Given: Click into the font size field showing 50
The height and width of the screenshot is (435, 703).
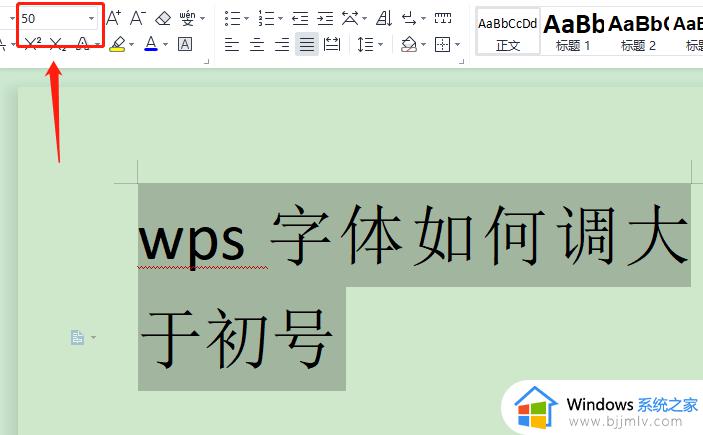Looking at the screenshot, I should point(52,18).
